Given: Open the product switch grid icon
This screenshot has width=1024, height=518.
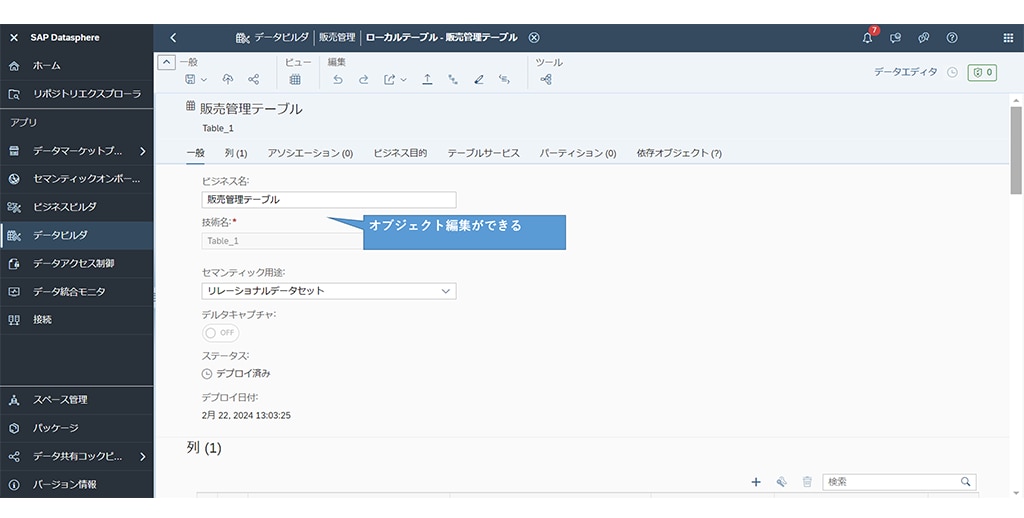Looking at the screenshot, I should [1008, 38].
